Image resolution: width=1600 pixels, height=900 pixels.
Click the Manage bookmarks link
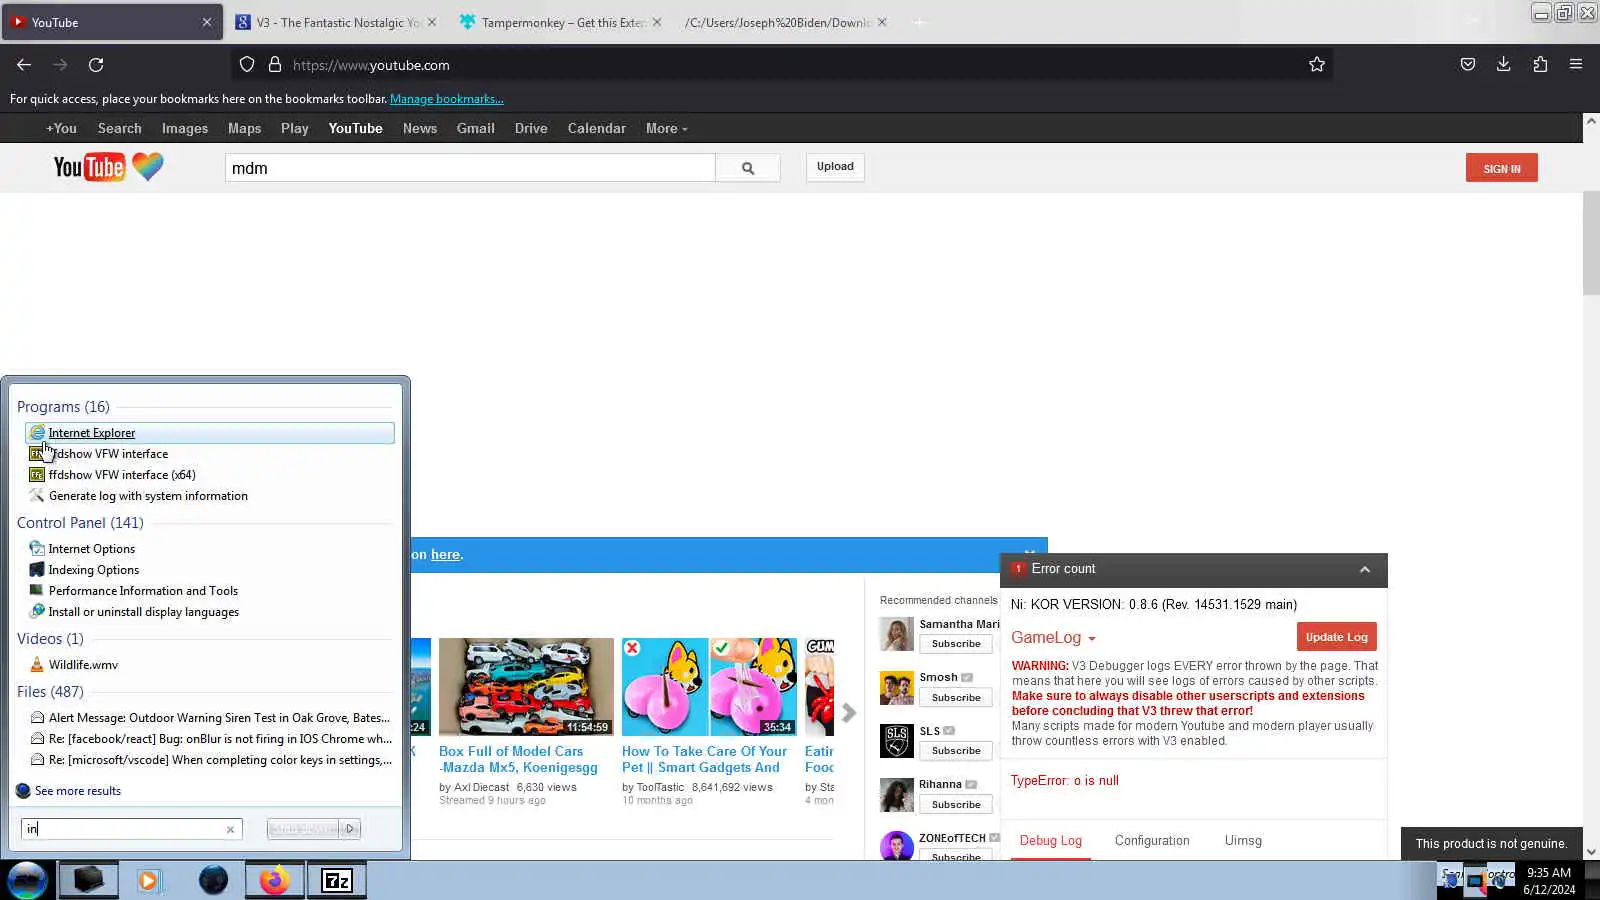tap(447, 99)
